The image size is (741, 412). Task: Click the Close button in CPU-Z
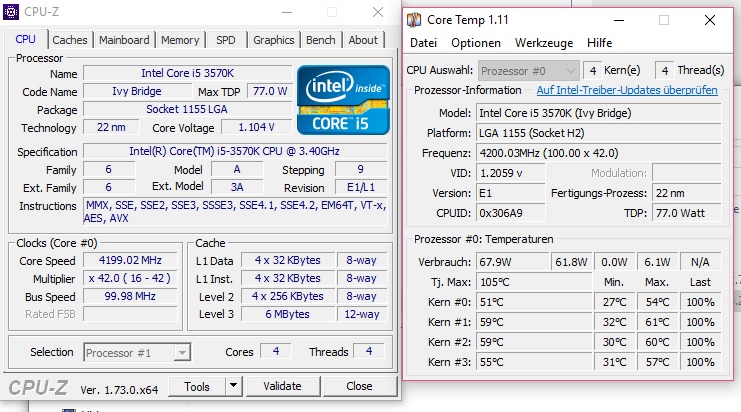360,386
